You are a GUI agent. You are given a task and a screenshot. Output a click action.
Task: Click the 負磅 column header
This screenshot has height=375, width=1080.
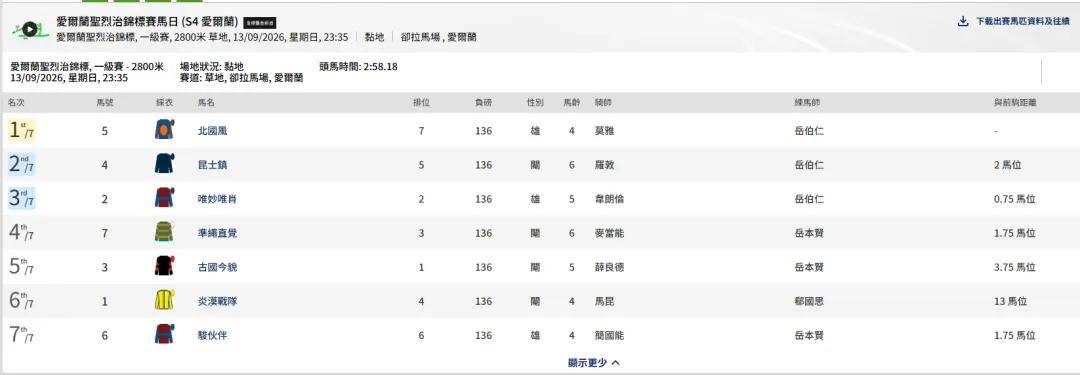[x=484, y=103]
